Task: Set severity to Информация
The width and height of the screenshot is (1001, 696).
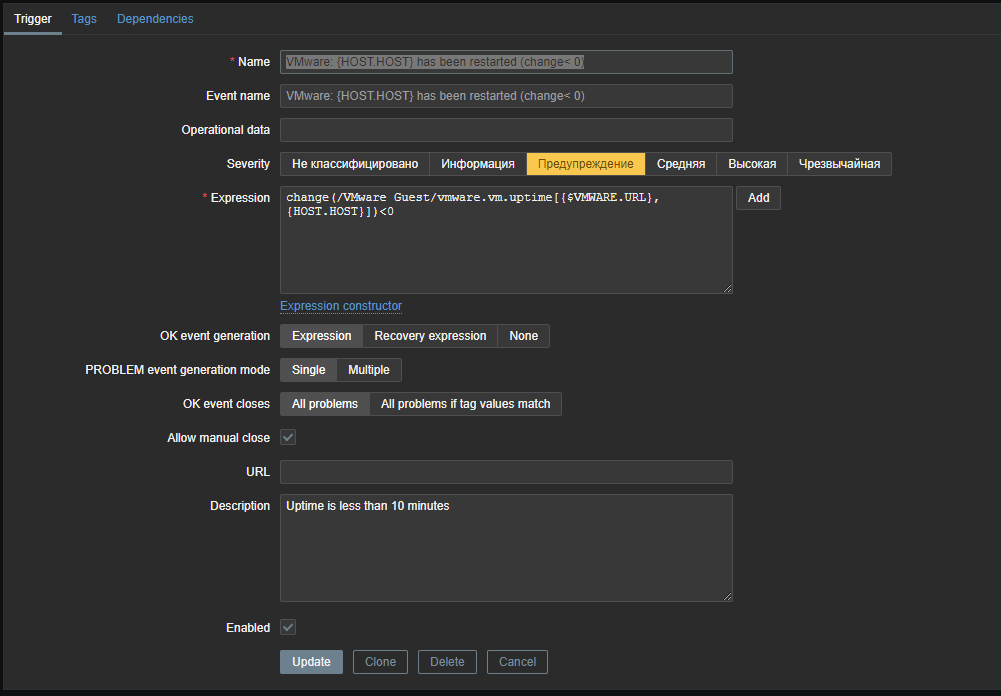Action: pos(478,164)
